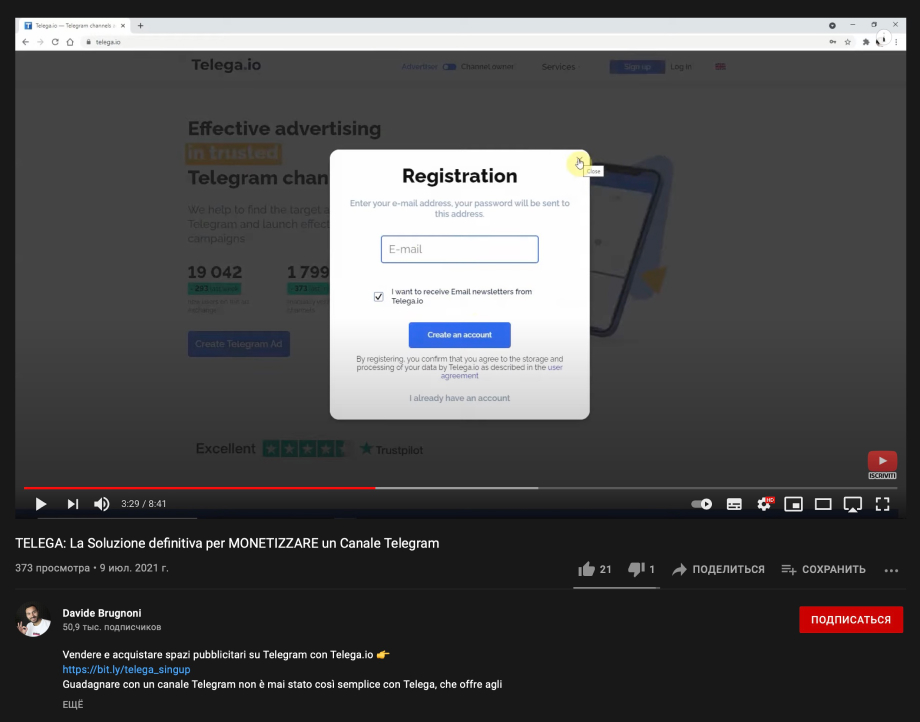Screen dimensions: 920x722
Task: Open browser extensions puzzle icon
Action: (865, 42)
